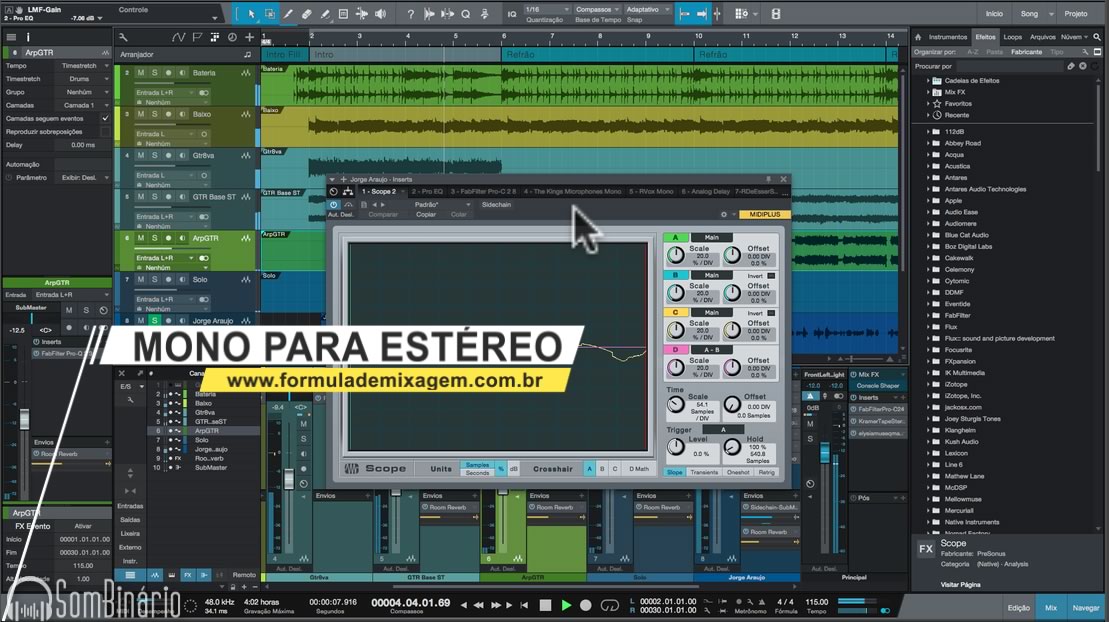The width and height of the screenshot is (1109, 622).
Task: Open the video player filmstrip icon
Action: point(776,13)
